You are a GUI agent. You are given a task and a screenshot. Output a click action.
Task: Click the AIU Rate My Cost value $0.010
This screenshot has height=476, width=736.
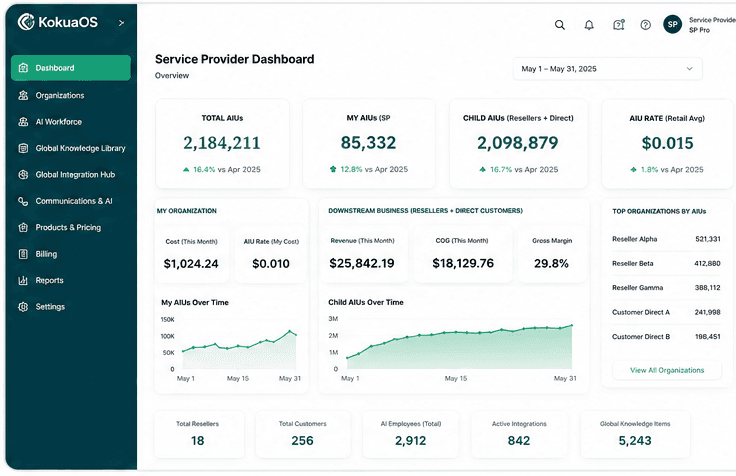271,264
